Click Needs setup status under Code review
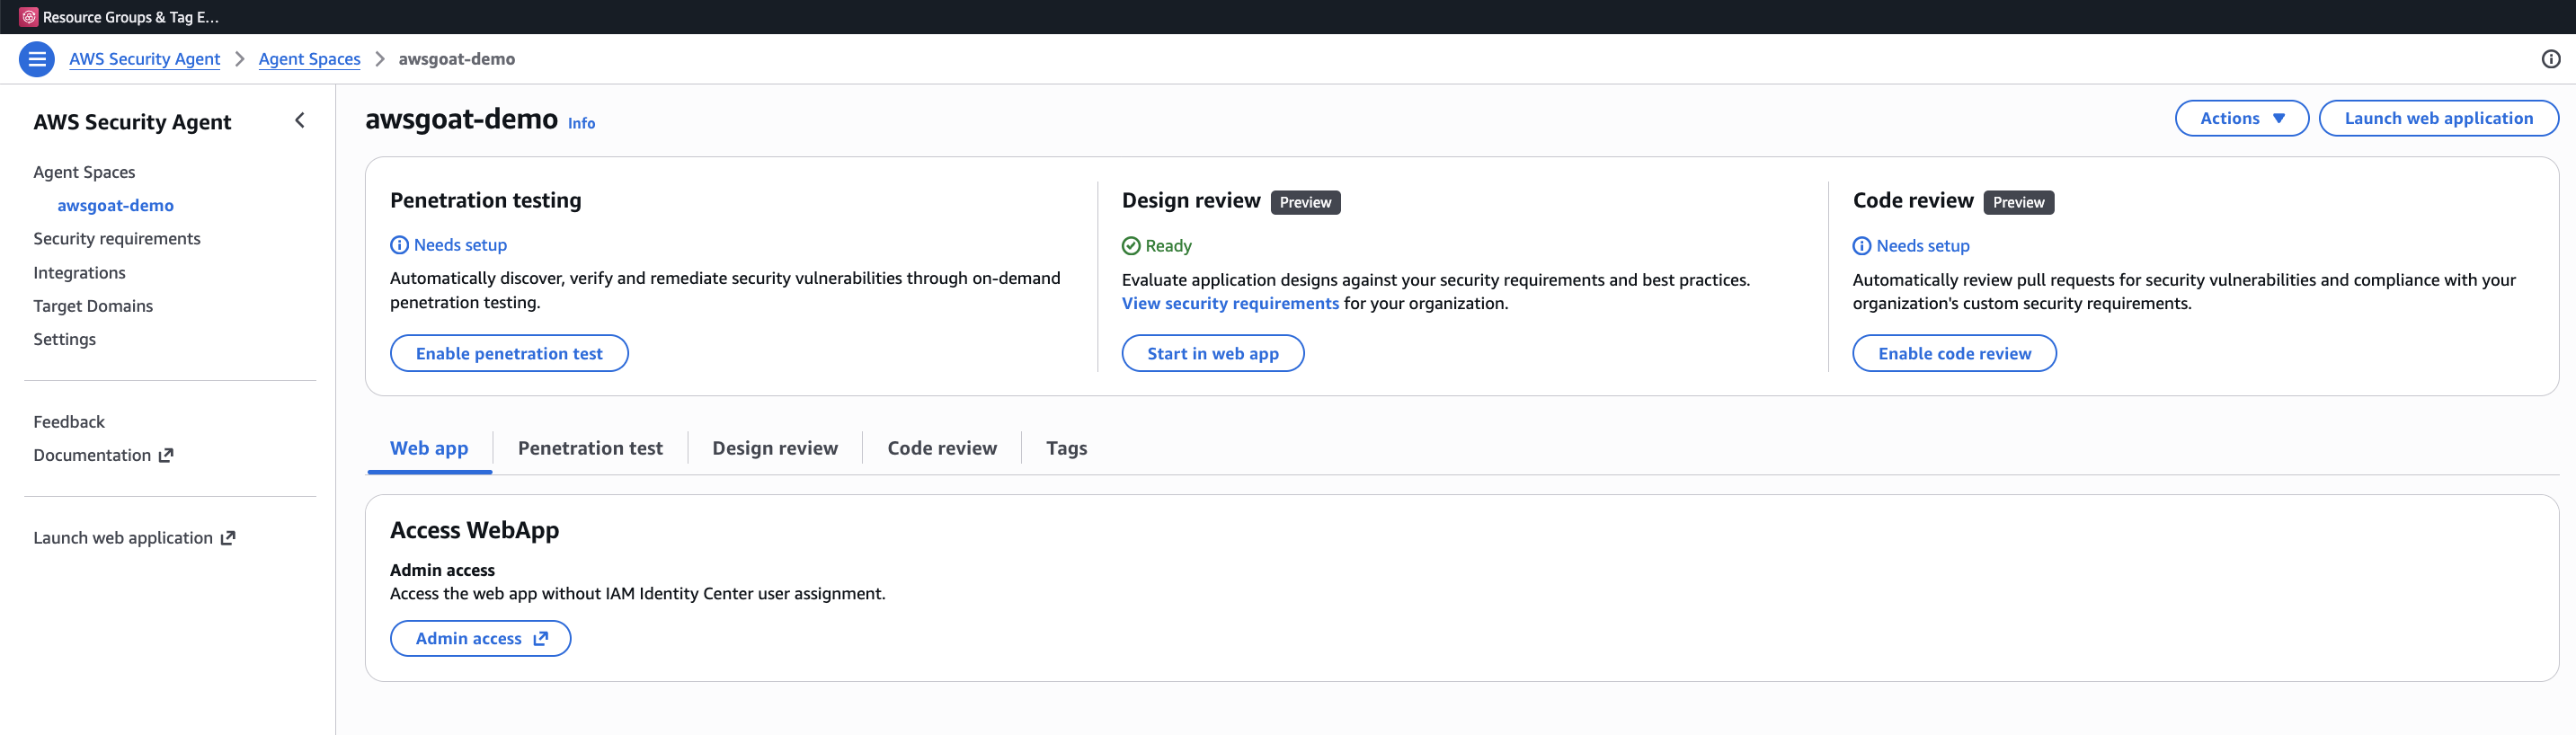The height and width of the screenshot is (735, 2576). [1911, 246]
